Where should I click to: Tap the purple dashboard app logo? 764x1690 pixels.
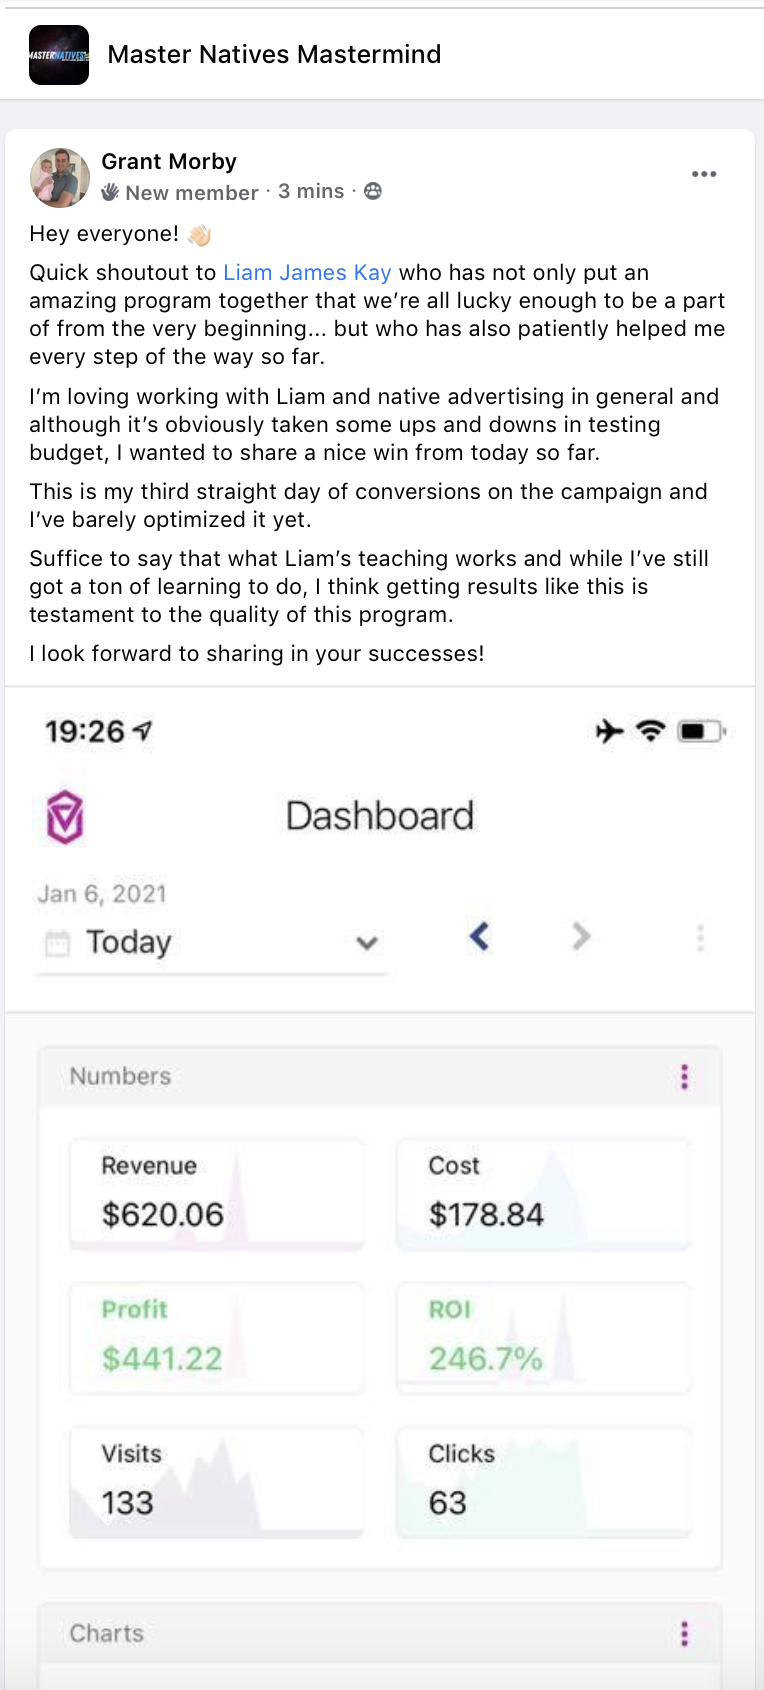pyautogui.click(x=65, y=817)
